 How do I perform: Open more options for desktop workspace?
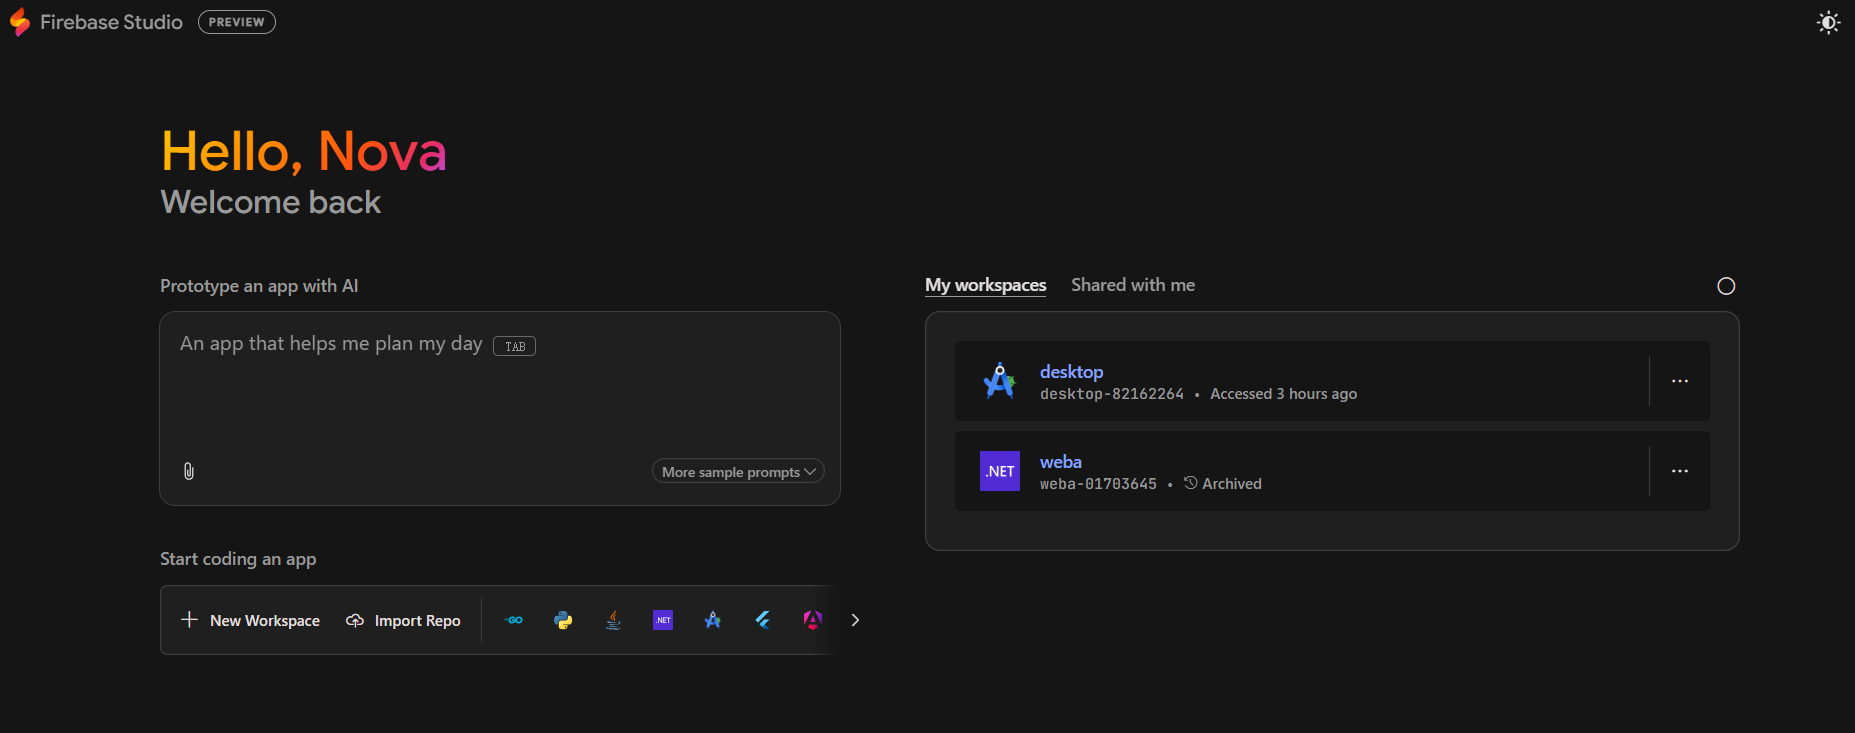click(x=1680, y=381)
